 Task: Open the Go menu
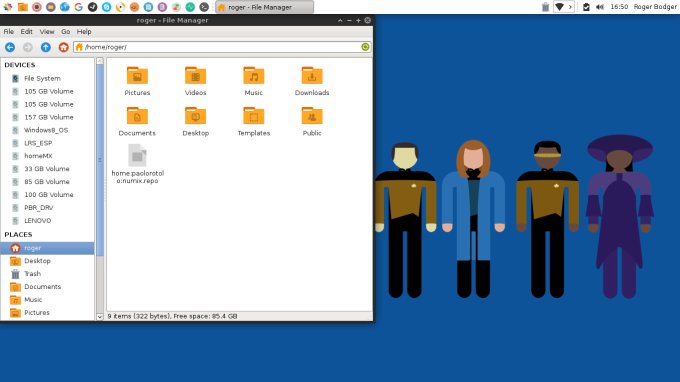click(65, 32)
